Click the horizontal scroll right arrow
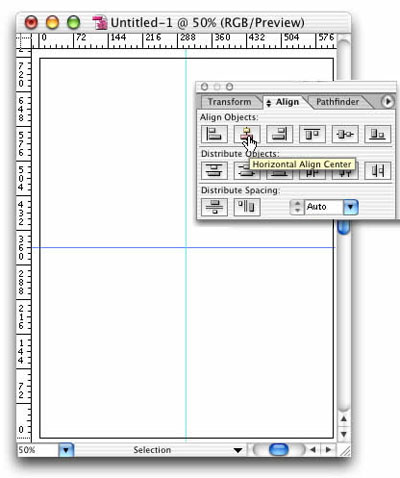The height and width of the screenshot is (478, 400). click(x=328, y=450)
